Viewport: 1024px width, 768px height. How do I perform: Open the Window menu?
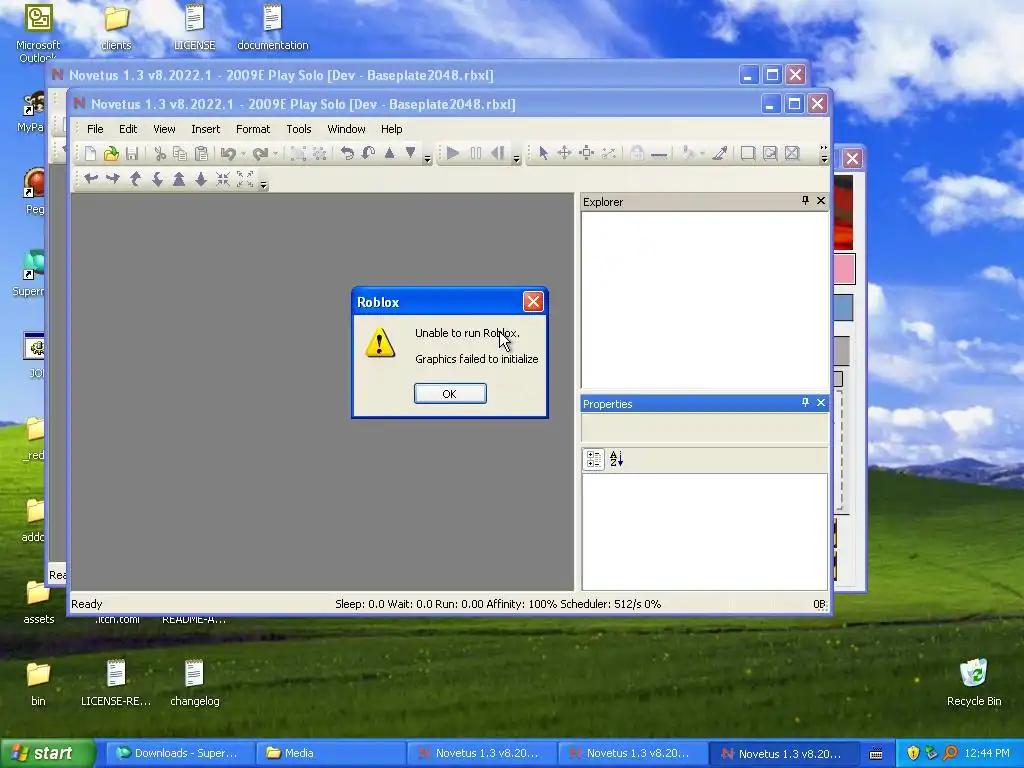point(346,129)
